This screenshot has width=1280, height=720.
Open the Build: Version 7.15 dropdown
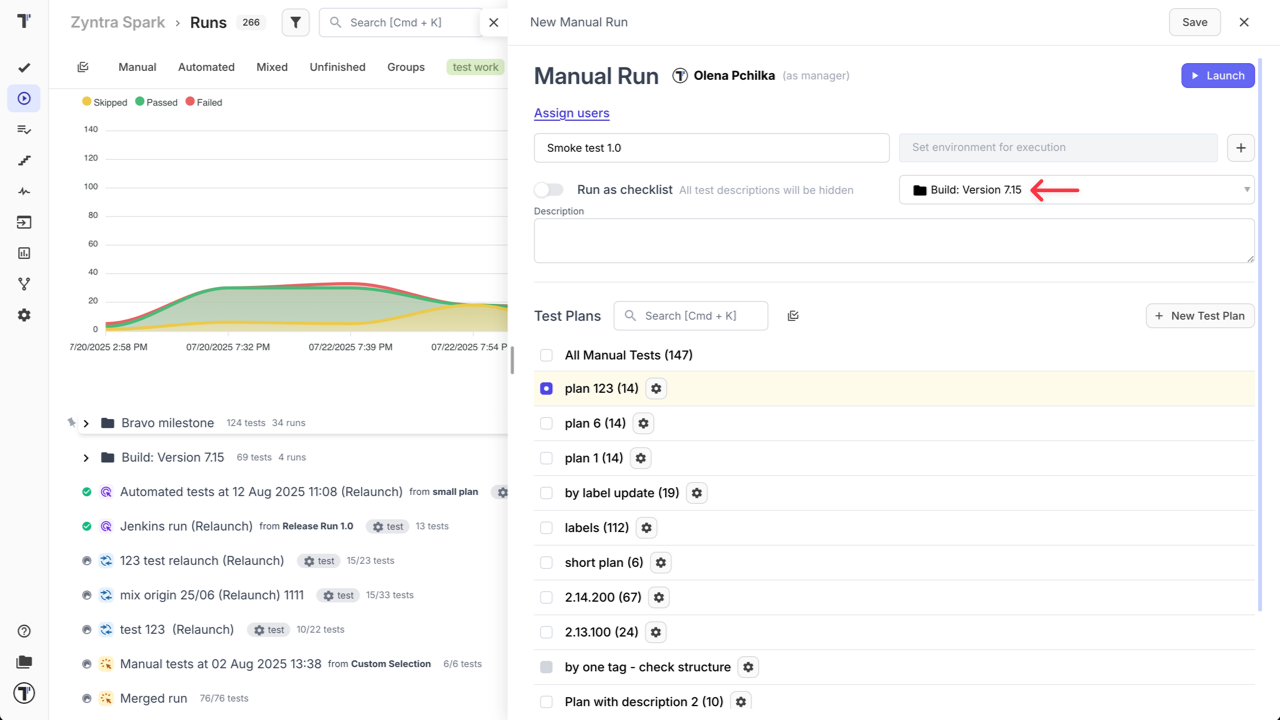[1075, 189]
